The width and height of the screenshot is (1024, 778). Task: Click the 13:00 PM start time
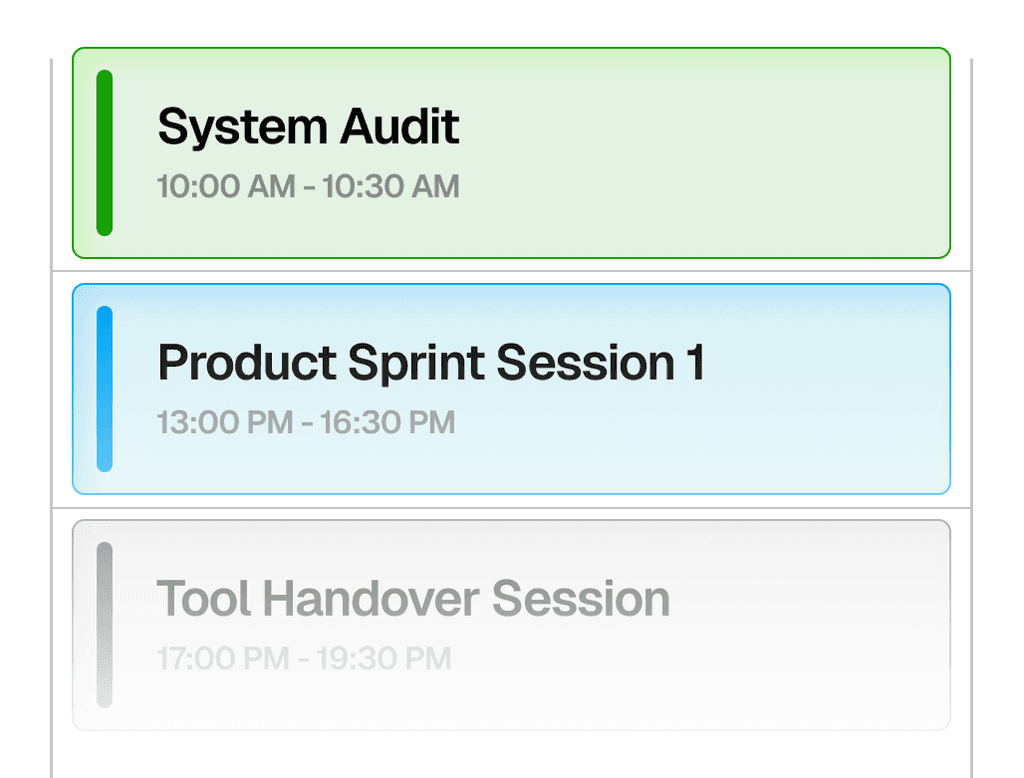pos(225,422)
